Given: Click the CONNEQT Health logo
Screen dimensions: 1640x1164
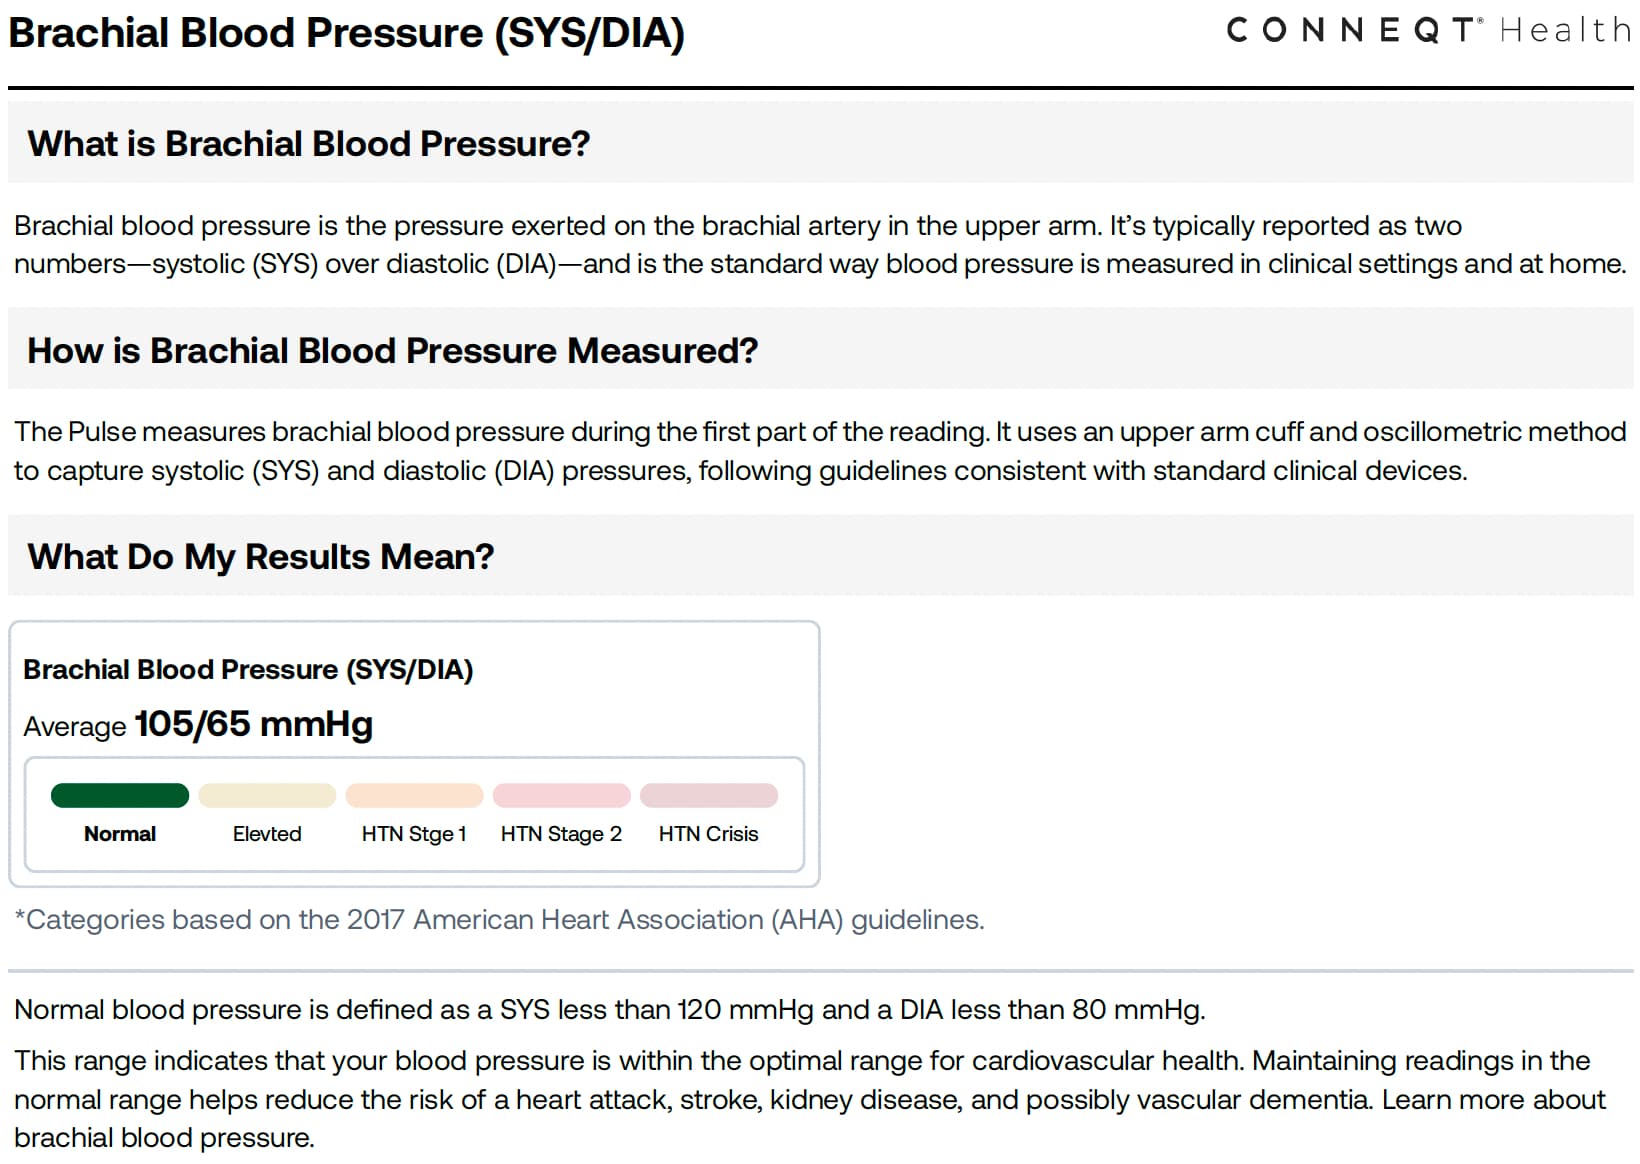Looking at the screenshot, I should pyautogui.click(x=1427, y=31).
